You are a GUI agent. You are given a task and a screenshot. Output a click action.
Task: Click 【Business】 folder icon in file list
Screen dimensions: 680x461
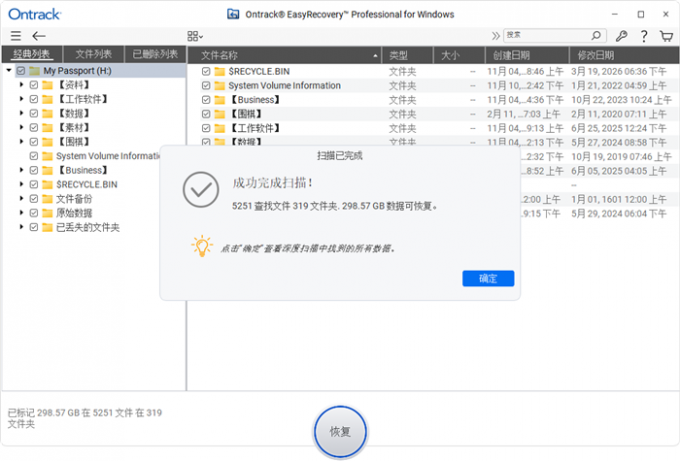point(220,100)
